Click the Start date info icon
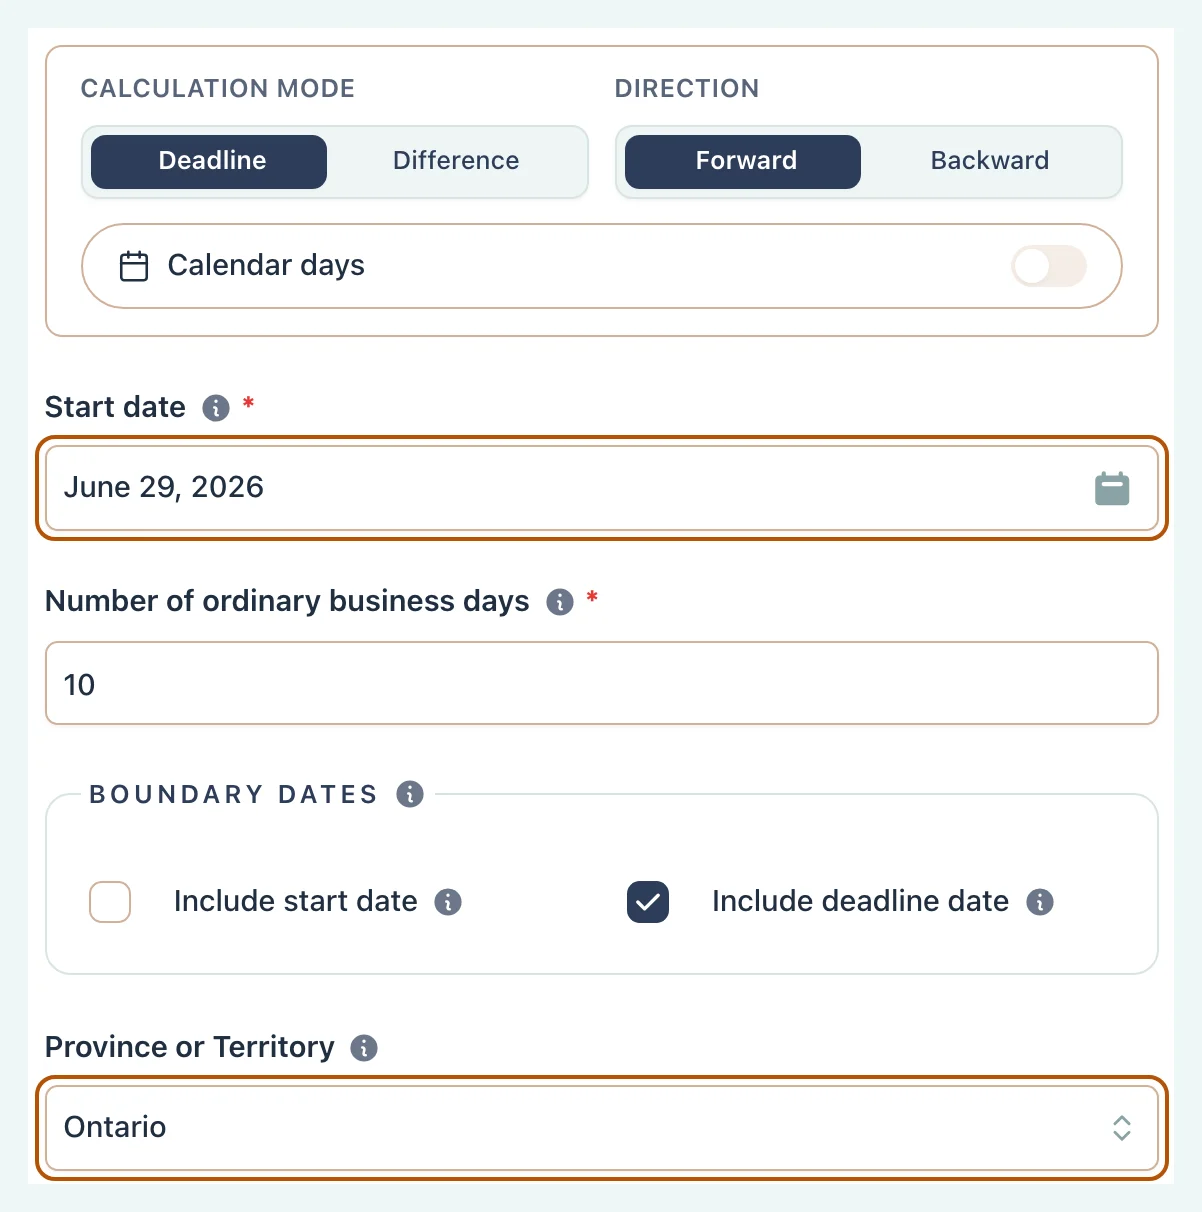The image size is (1202, 1212). (216, 408)
